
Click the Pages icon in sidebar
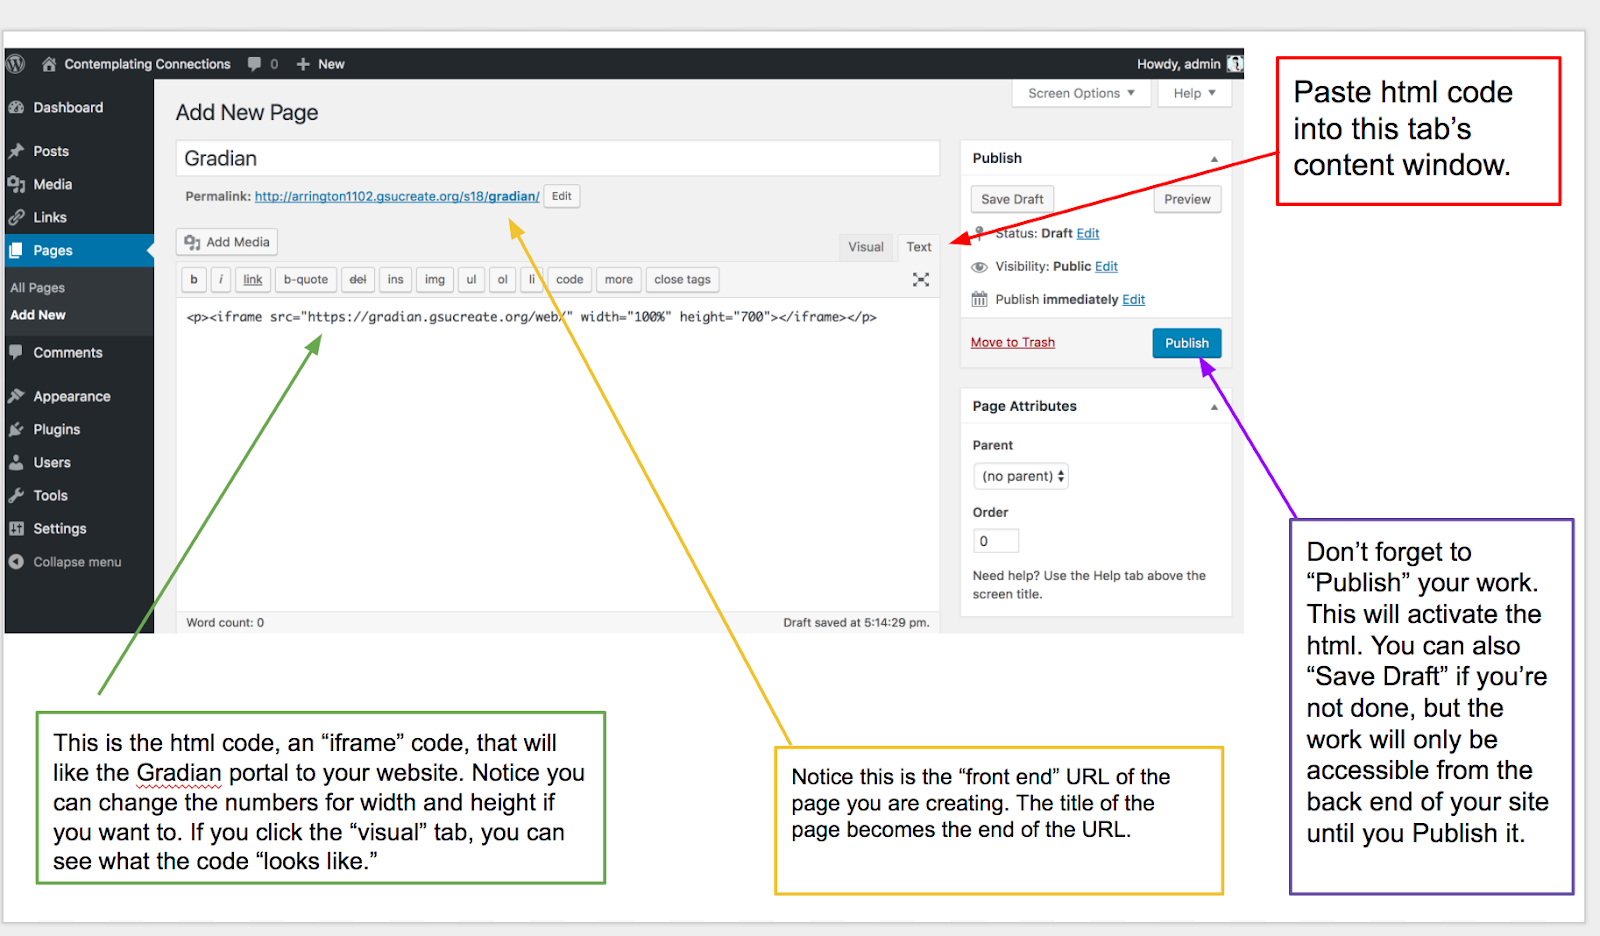pos(16,250)
